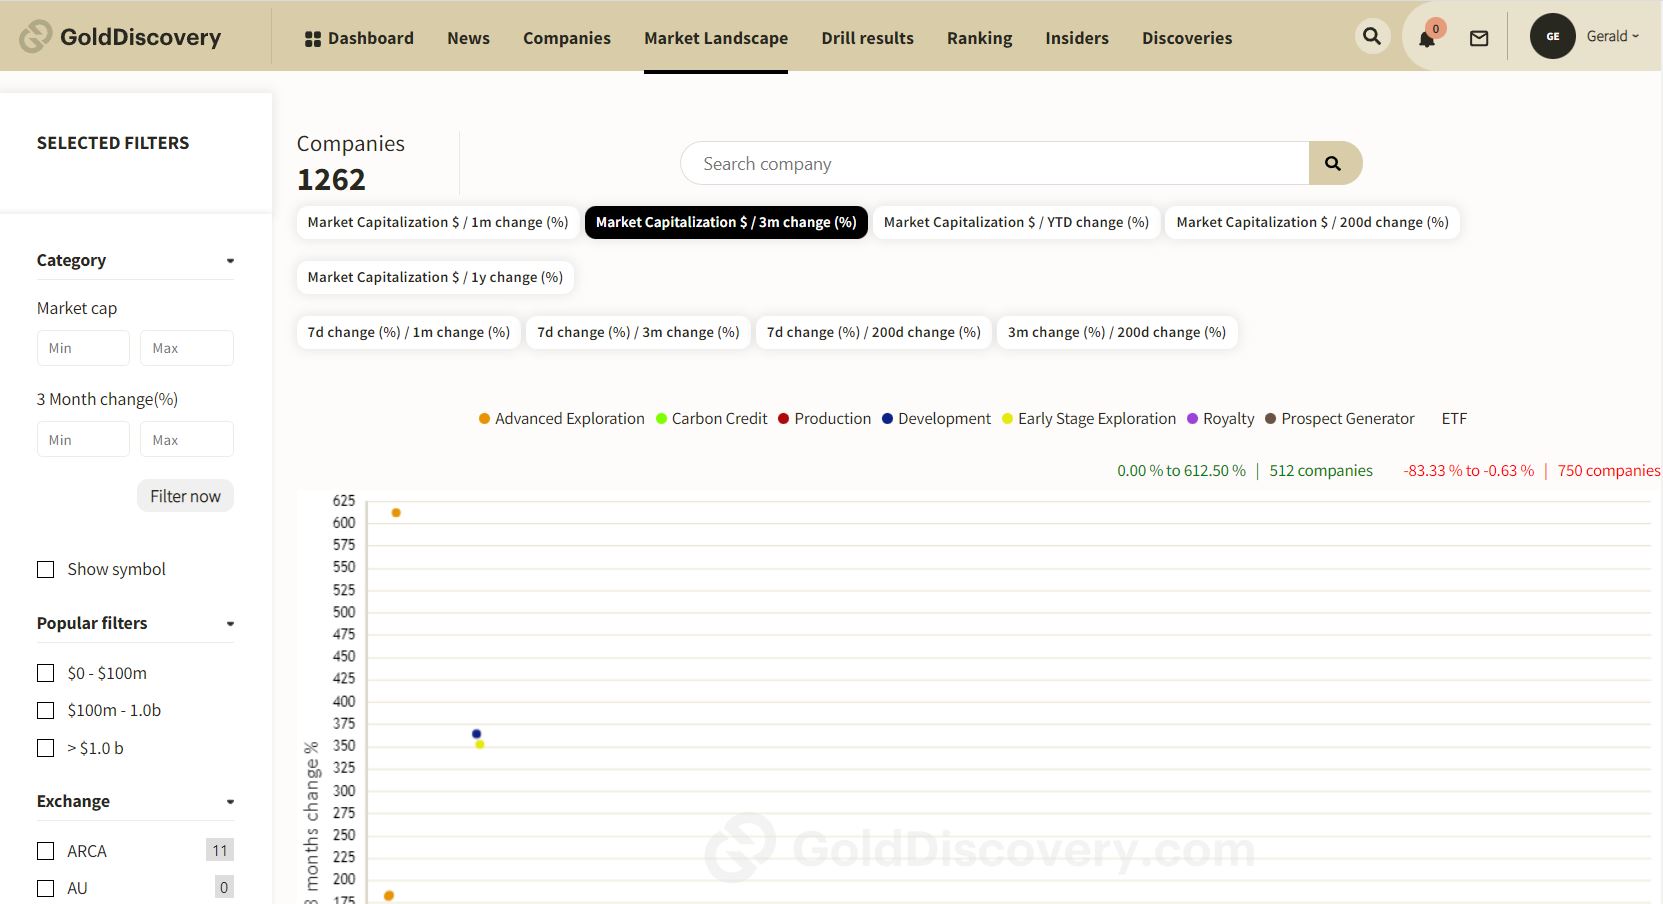
Task: Toggle Early Stage Exploration legend swatch
Action: (x=1007, y=419)
